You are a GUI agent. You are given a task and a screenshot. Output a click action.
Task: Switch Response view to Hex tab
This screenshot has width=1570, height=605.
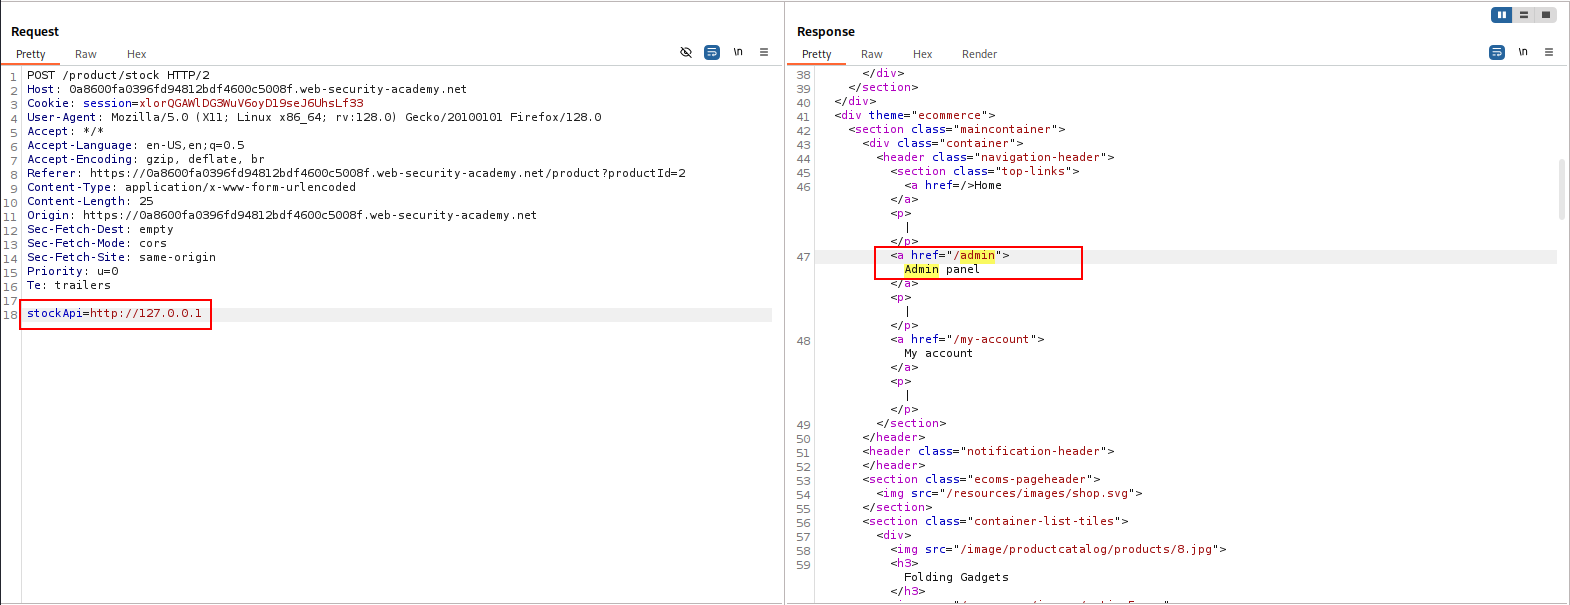[x=922, y=54]
